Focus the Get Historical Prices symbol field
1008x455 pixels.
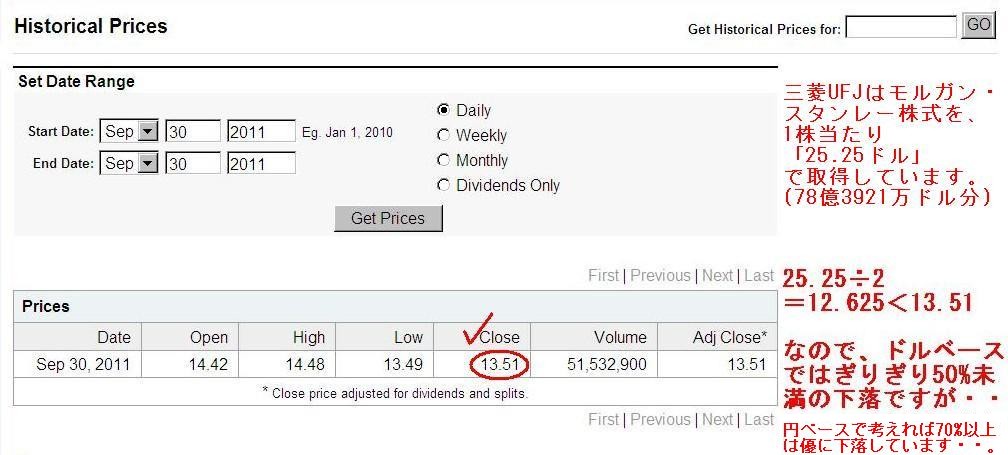click(901, 27)
